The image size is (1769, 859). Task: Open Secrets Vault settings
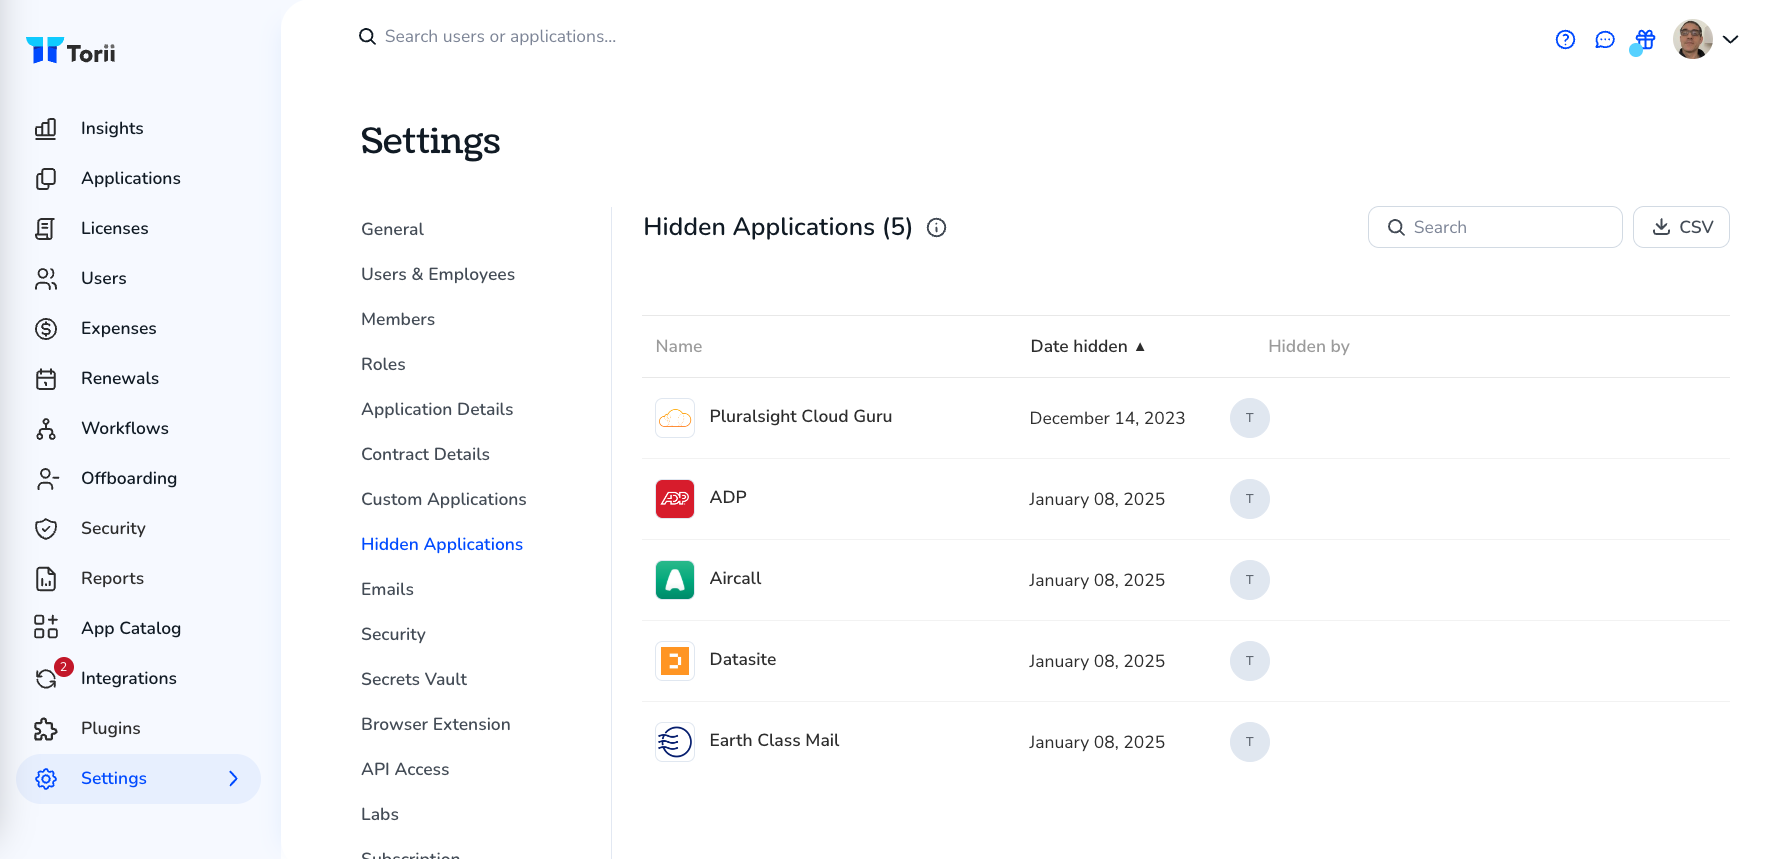pos(414,679)
